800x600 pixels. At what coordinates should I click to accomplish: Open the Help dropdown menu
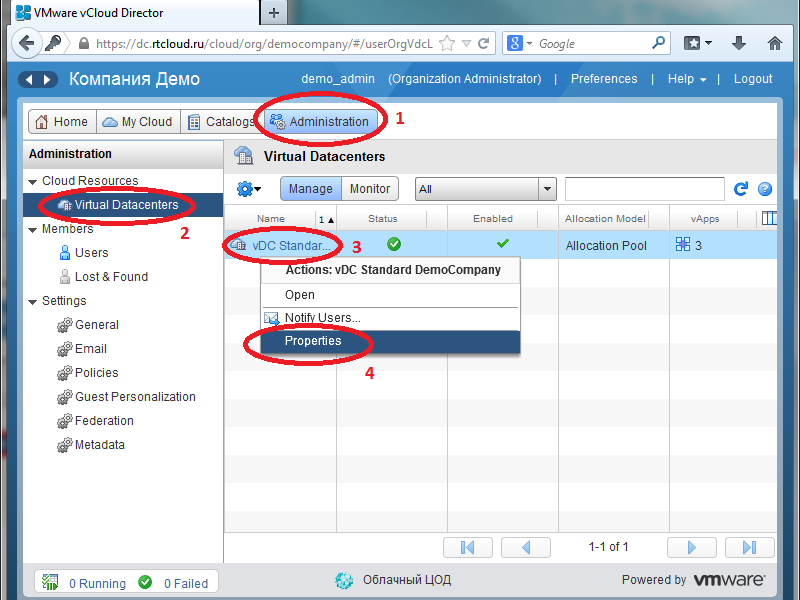tap(687, 79)
